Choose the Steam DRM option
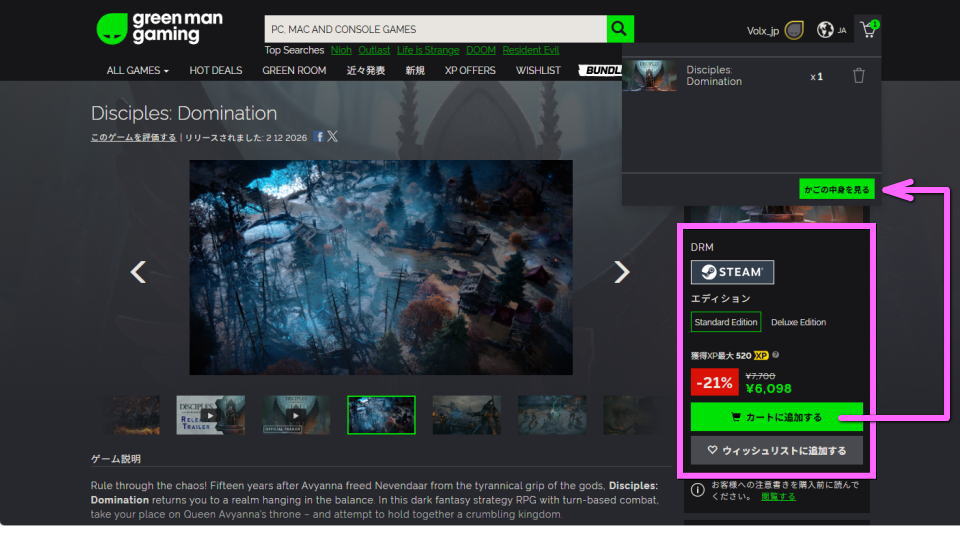Image resolution: width=960 pixels, height=540 pixels. tap(732, 272)
